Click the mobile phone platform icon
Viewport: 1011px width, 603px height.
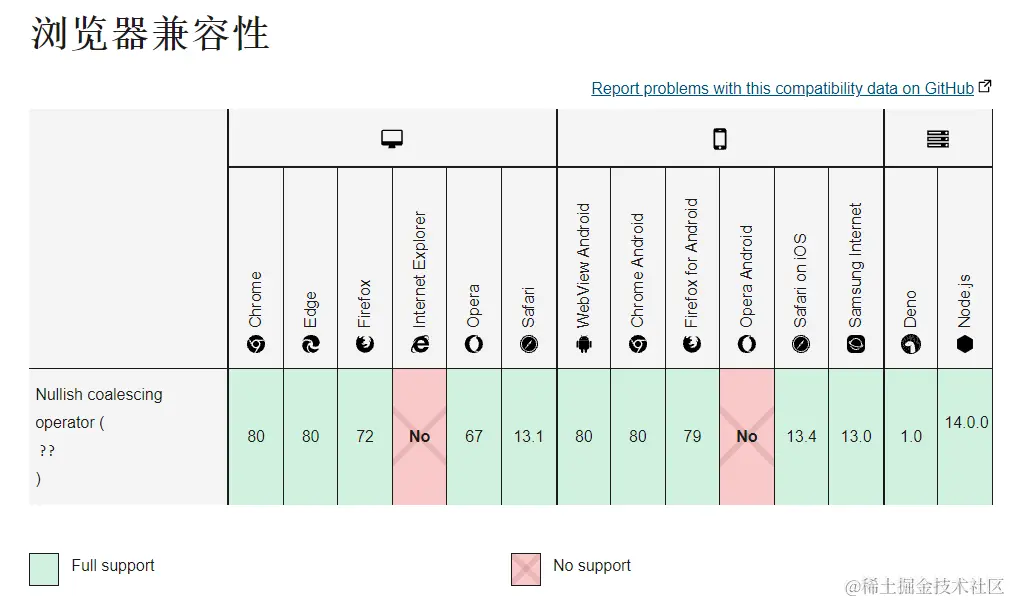720,139
